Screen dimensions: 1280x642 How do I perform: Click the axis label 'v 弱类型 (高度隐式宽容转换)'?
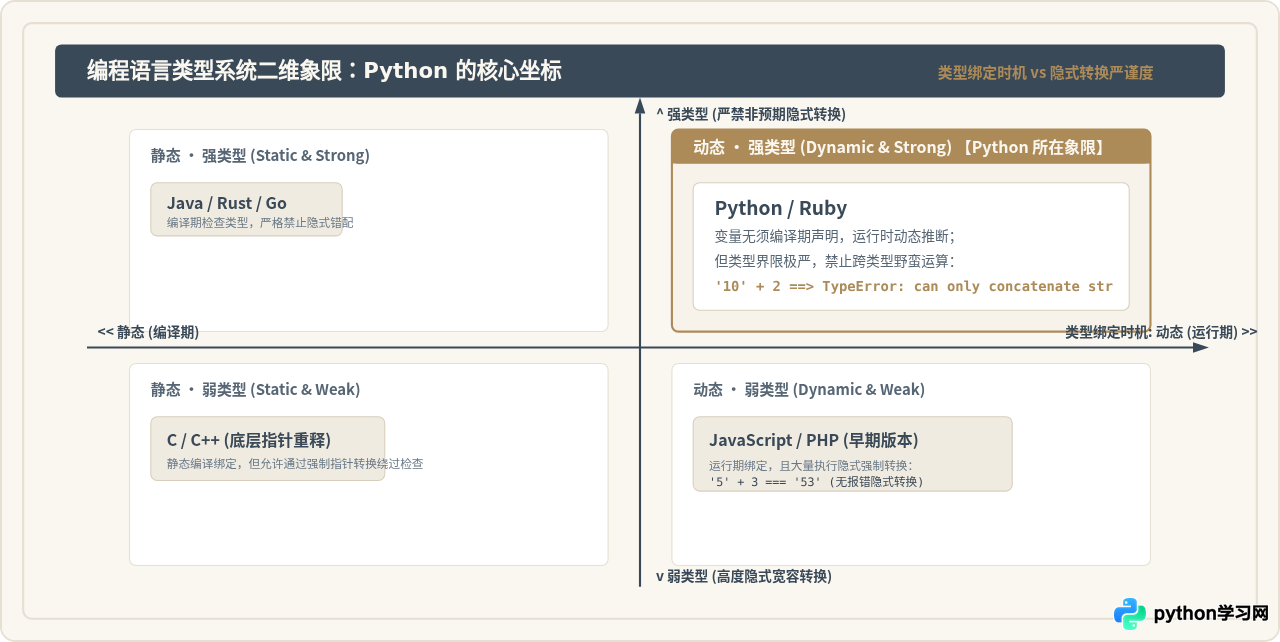(744, 577)
